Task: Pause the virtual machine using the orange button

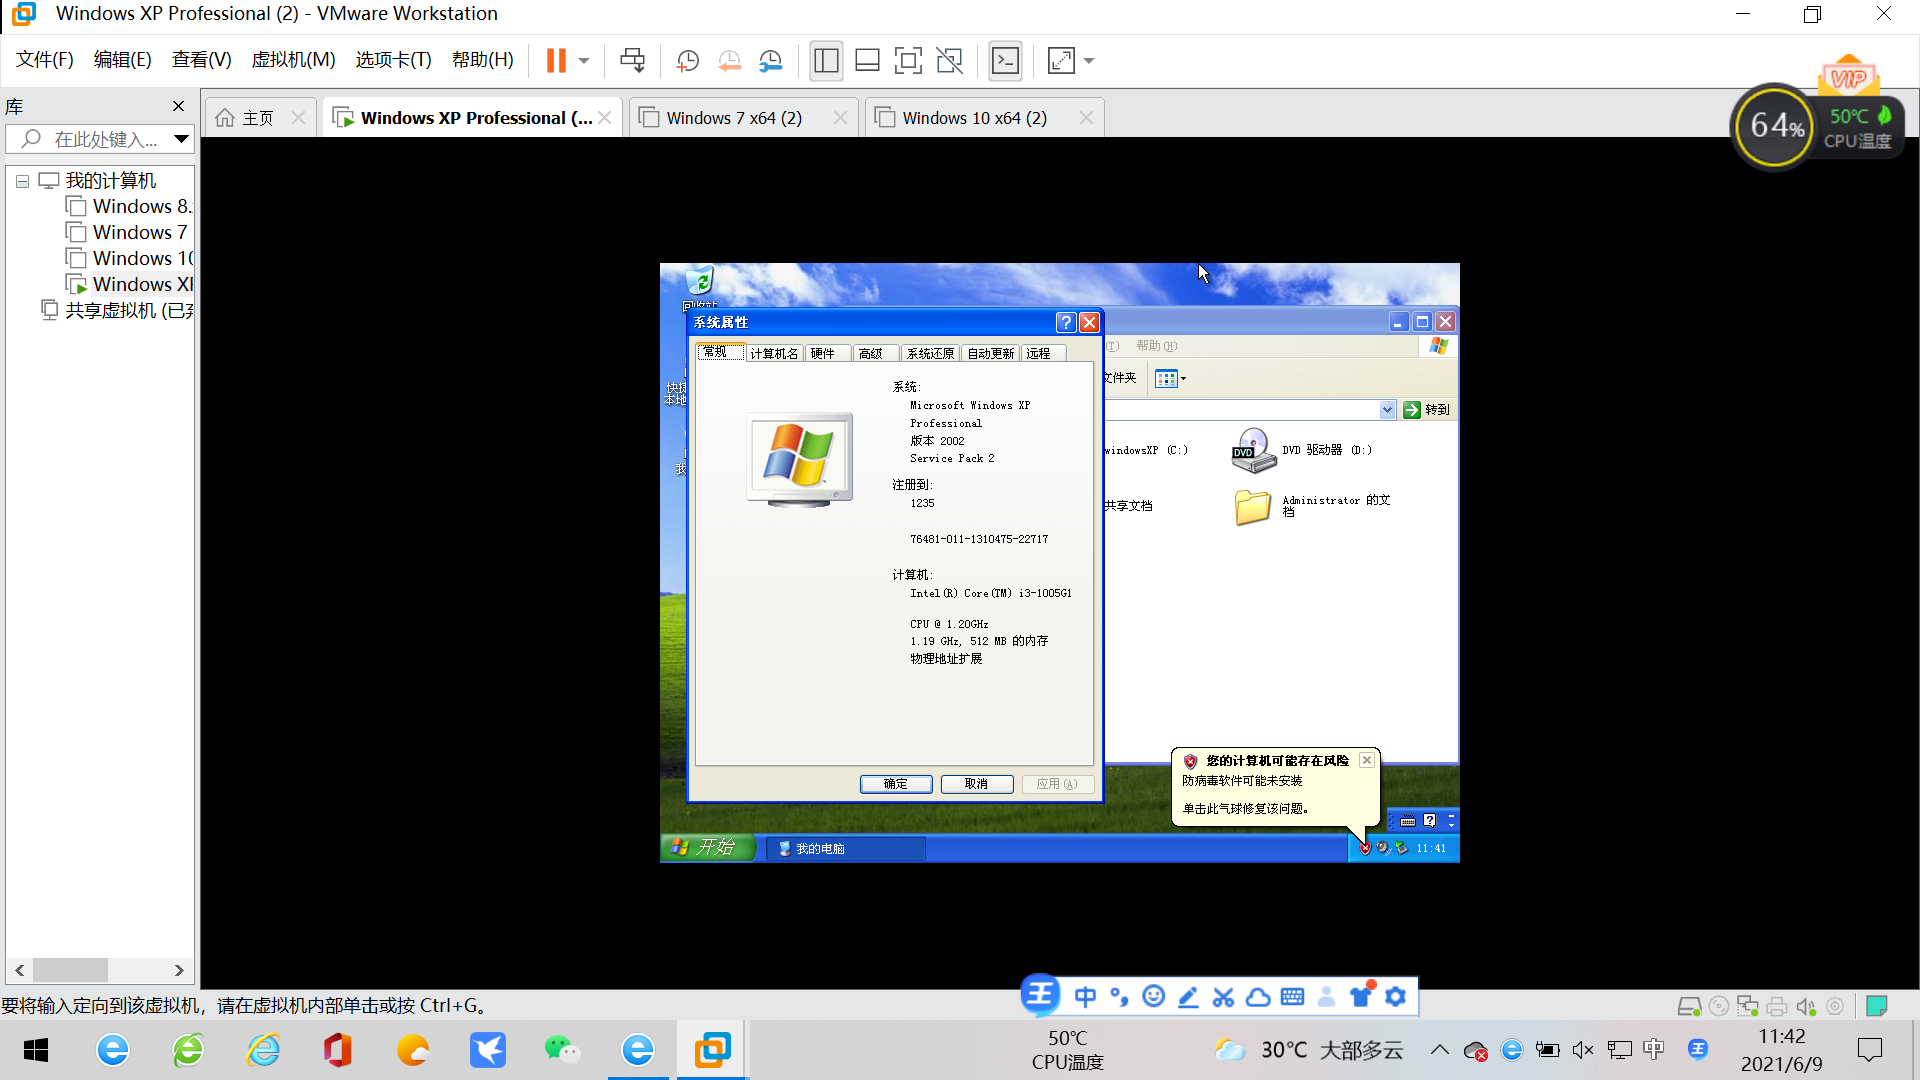Action: pos(556,61)
